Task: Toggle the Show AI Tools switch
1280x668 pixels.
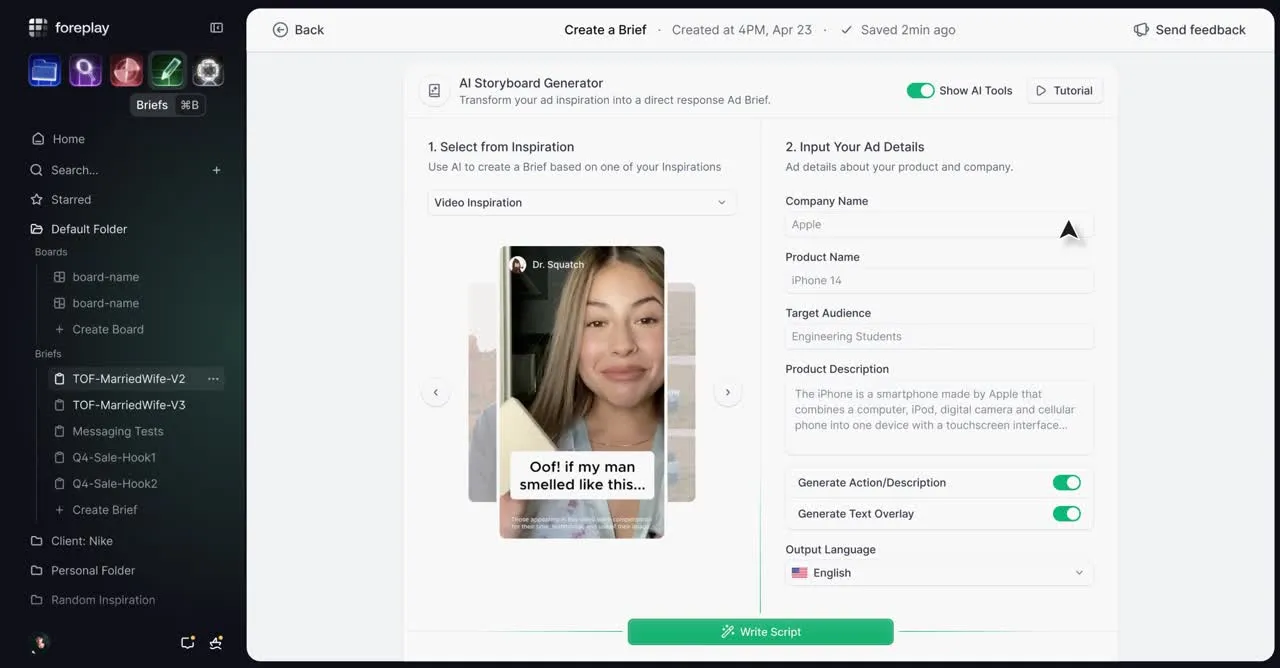Action: tap(920, 90)
